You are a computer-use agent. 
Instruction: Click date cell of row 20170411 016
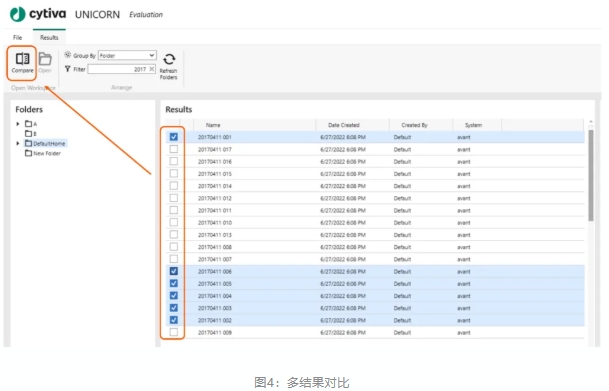pos(343,162)
